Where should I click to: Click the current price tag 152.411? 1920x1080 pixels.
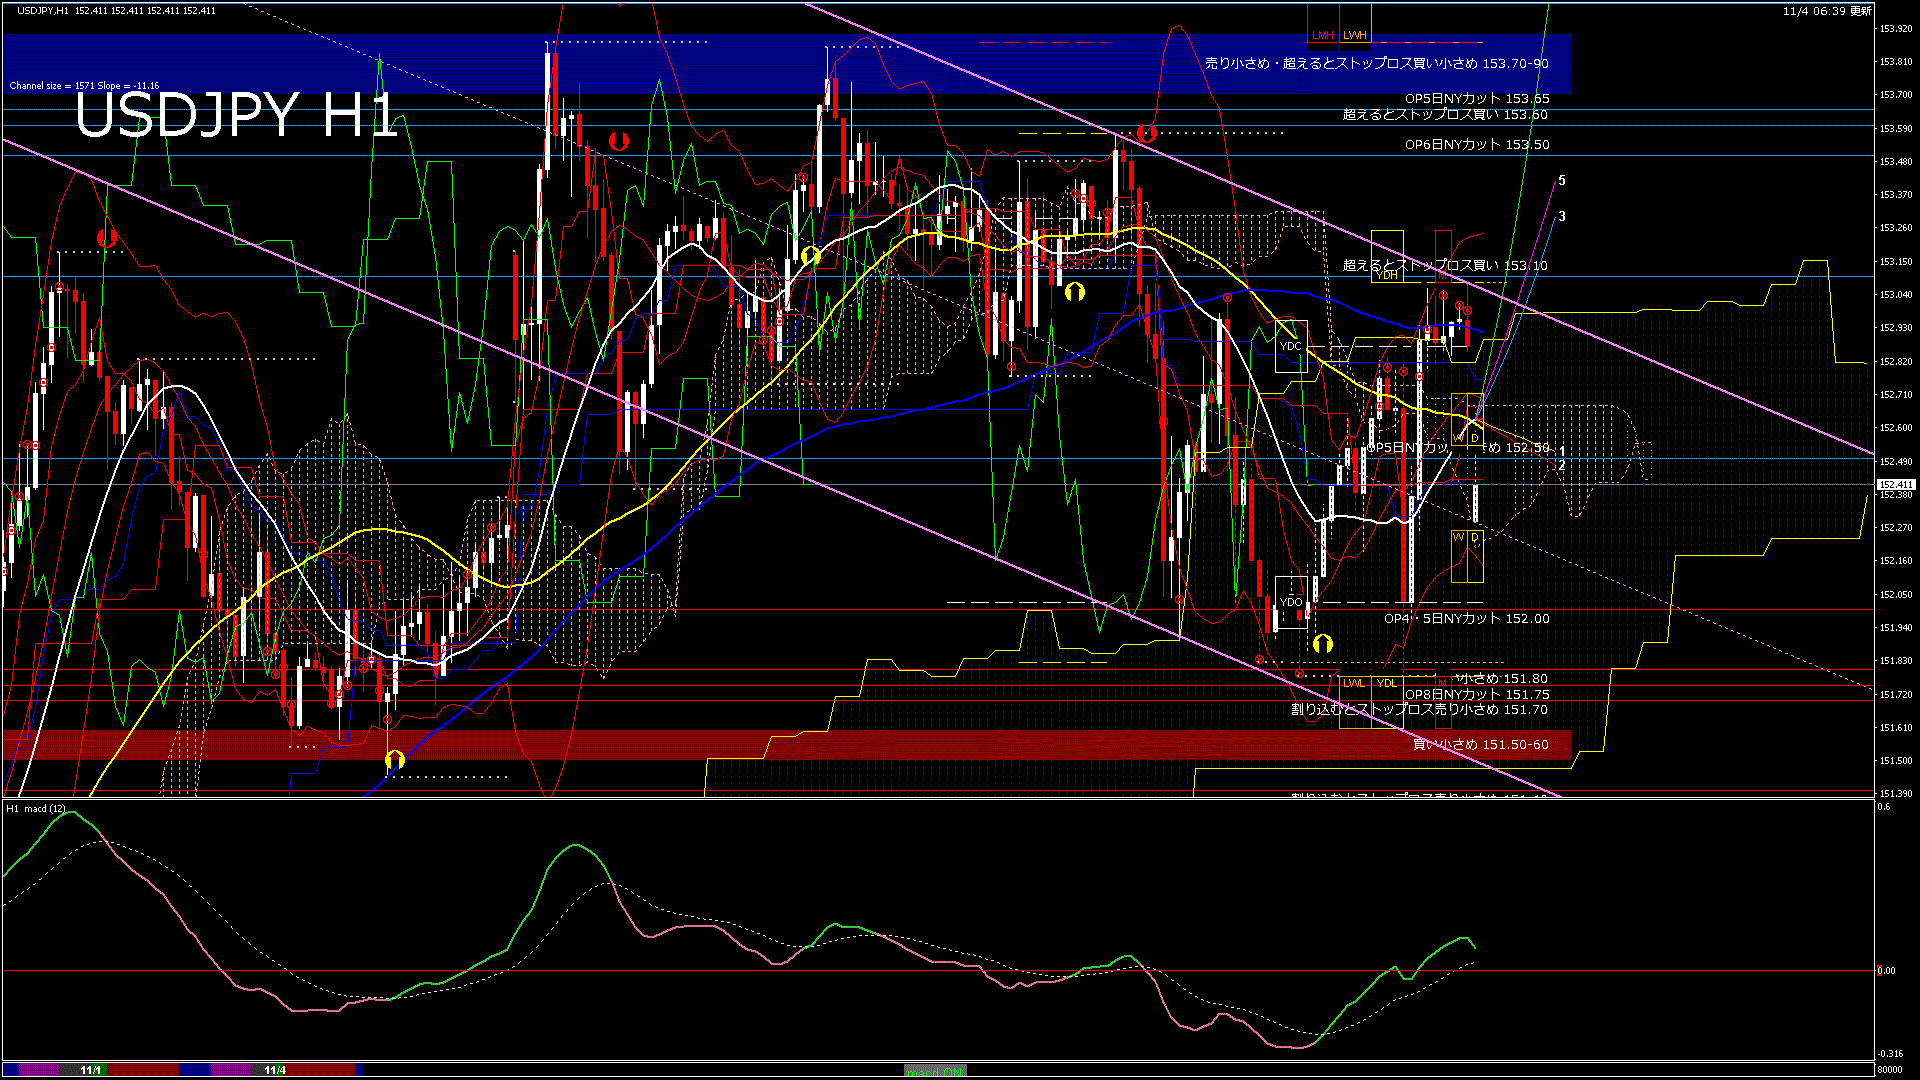(x=1895, y=485)
